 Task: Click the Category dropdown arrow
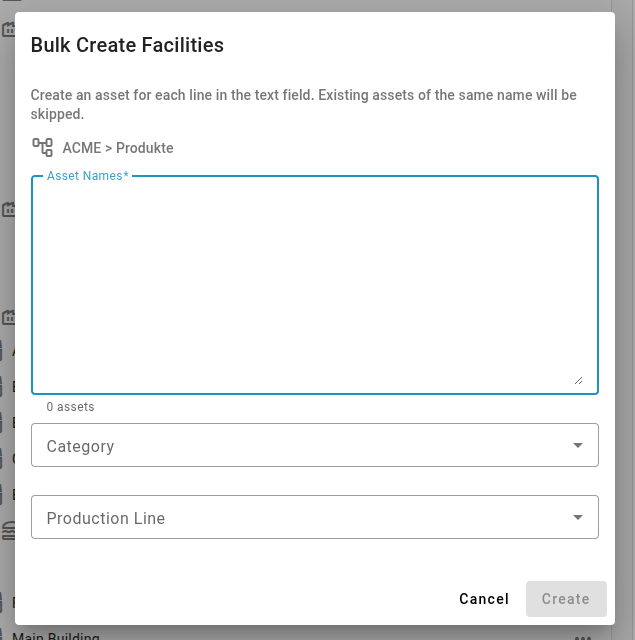point(577,445)
